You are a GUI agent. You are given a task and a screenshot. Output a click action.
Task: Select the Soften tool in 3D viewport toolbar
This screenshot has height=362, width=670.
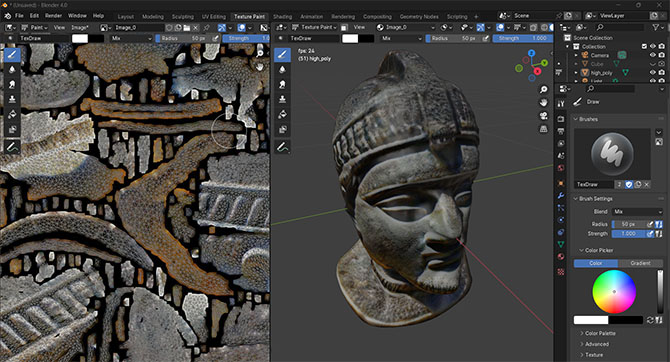pyautogui.click(x=282, y=69)
